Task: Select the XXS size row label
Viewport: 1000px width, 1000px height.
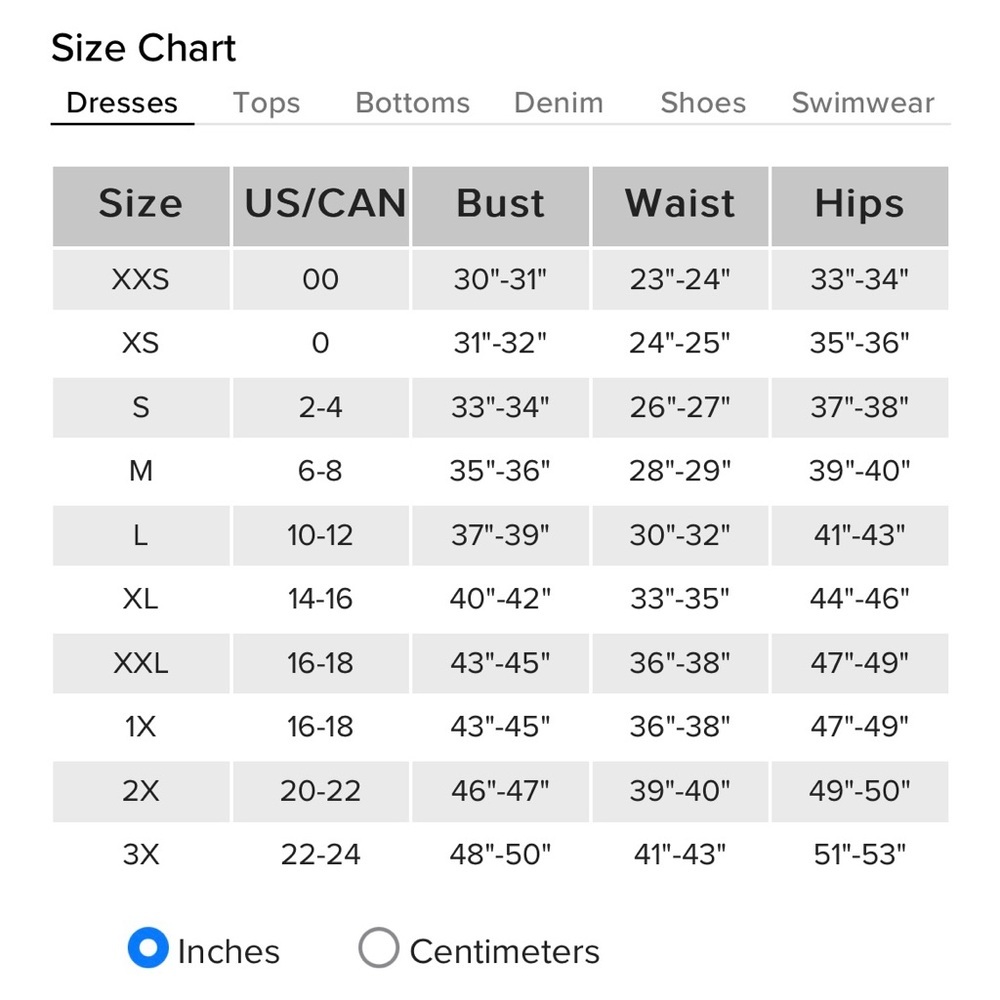Action: click(141, 279)
